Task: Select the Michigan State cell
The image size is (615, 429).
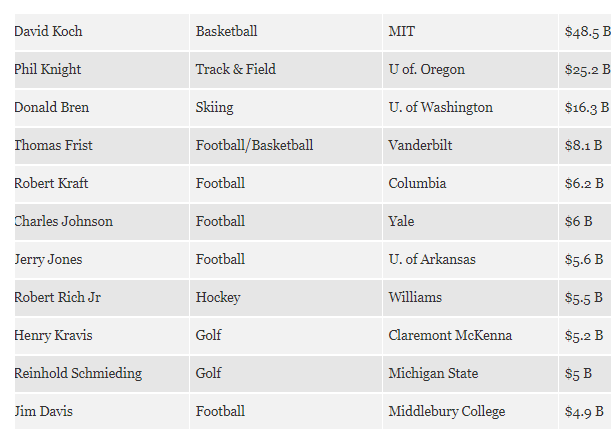Action: 470,374
